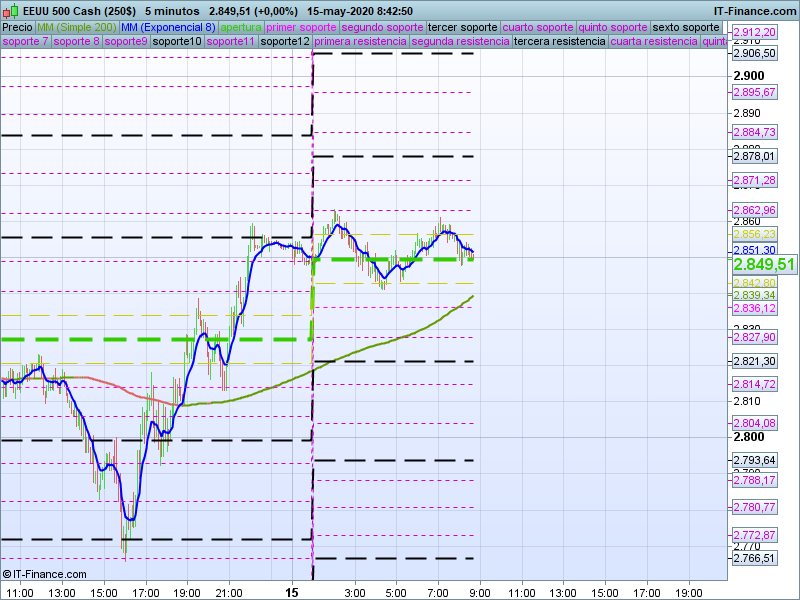Click the tercera resistencia label
The height and width of the screenshot is (600, 800).
pos(559,42)
